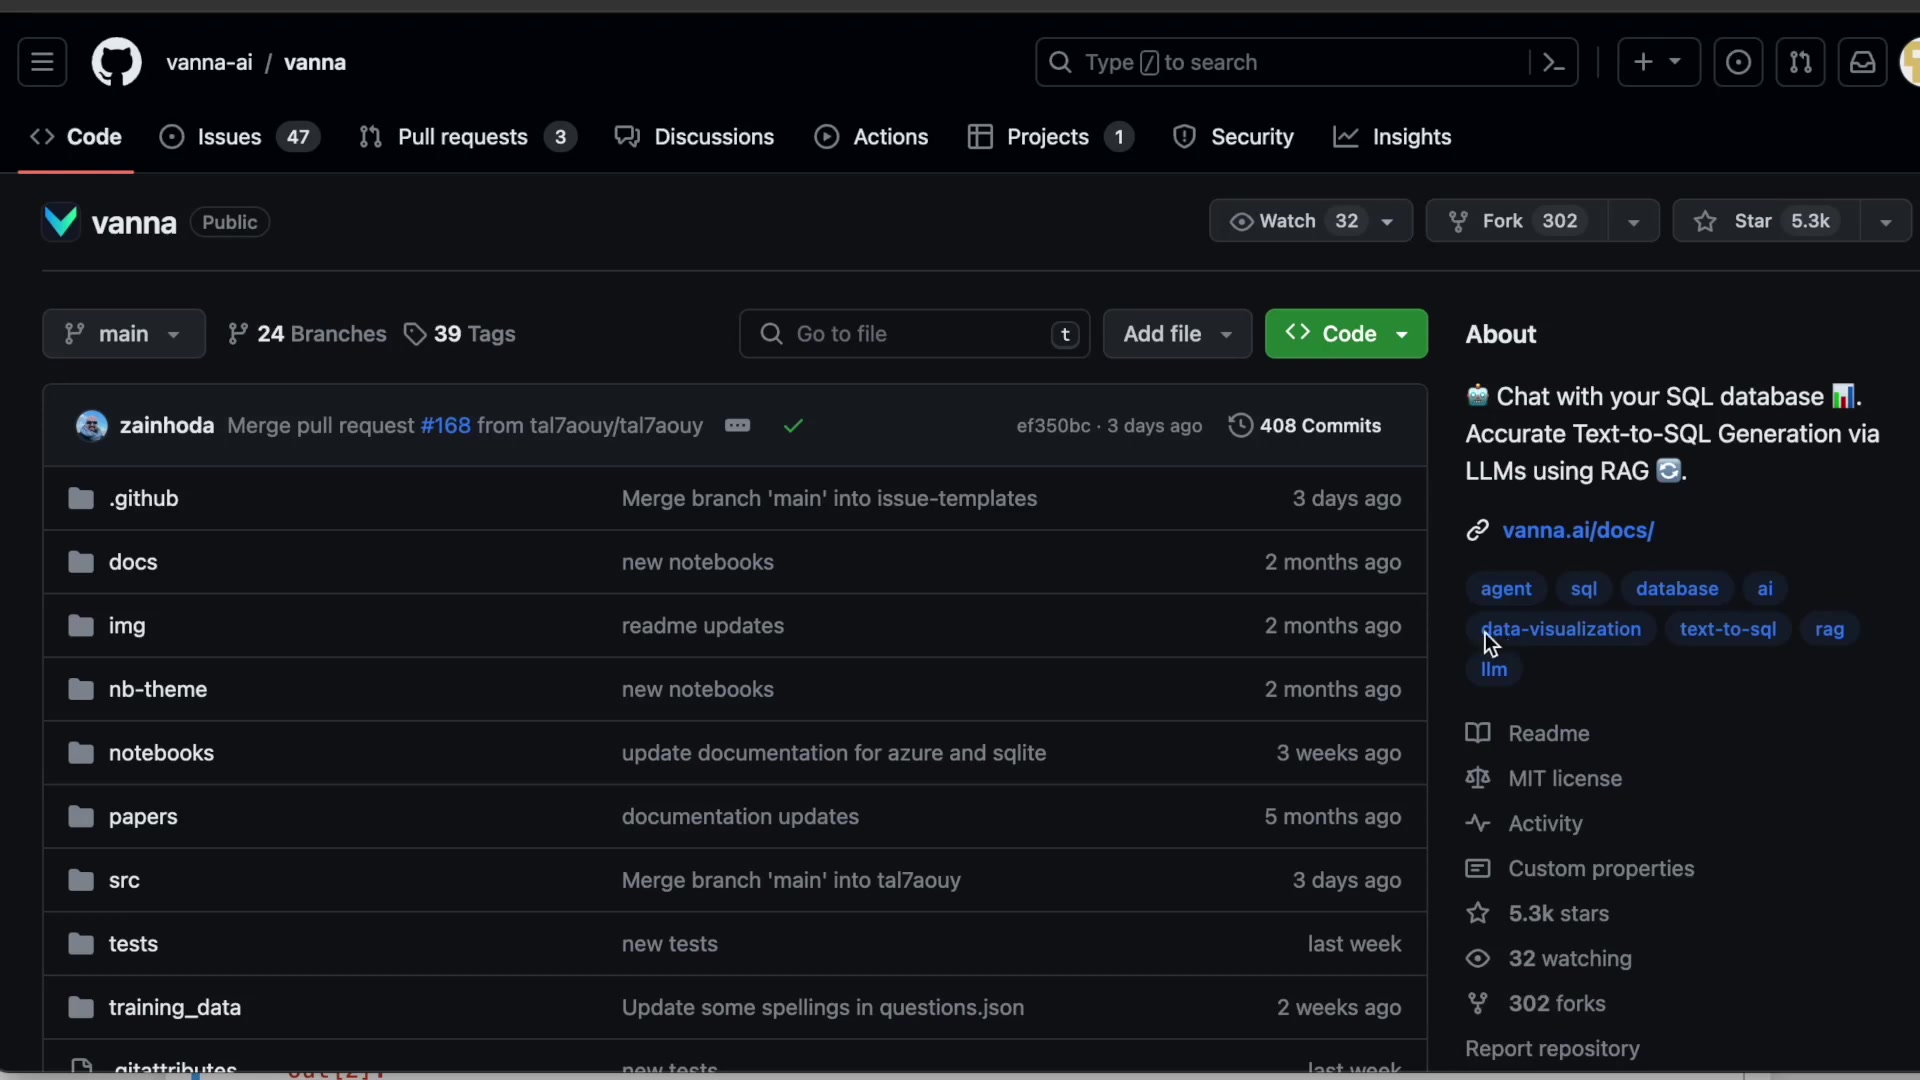Click the Star button

(x=1766, y=221)
